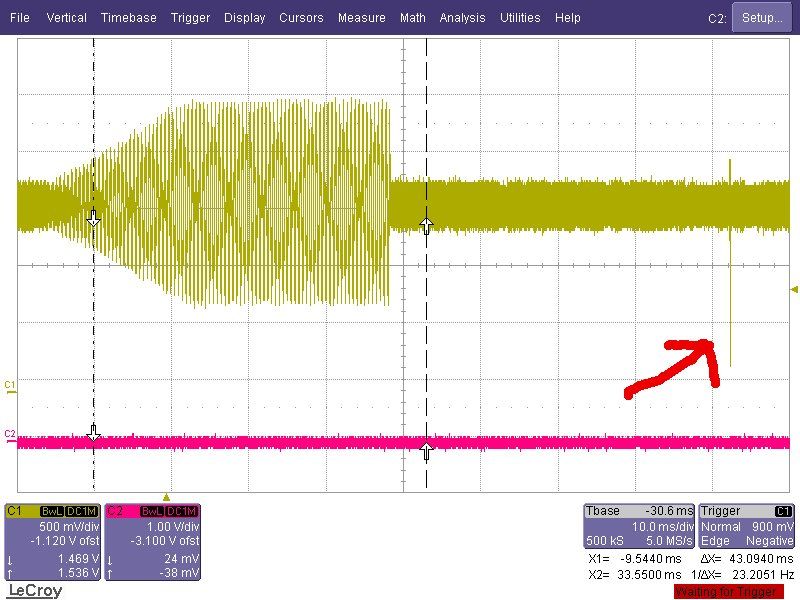Click the -30.6 ms timebase delay value
This screenshot has height=600, width=800.
click(669, 511)
